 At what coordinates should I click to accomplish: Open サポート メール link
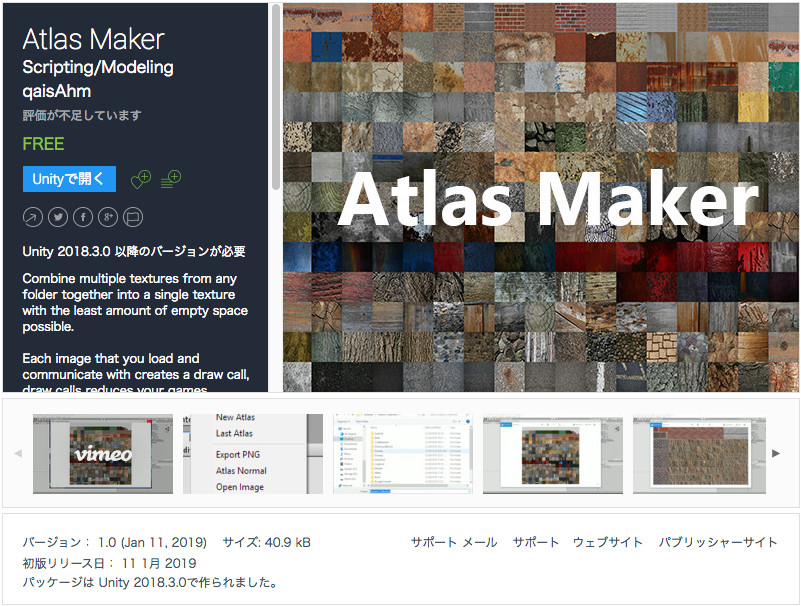[x=454, y=542]
